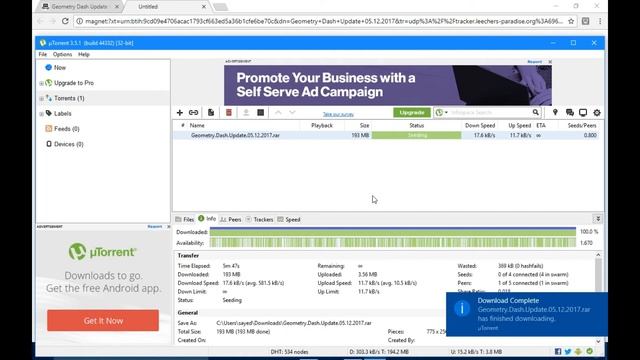Image resolution: width=640 pixels, height=360 pixels.
Task: Click the Promote Your Business banner ad
Action: [x=388, y=85]
